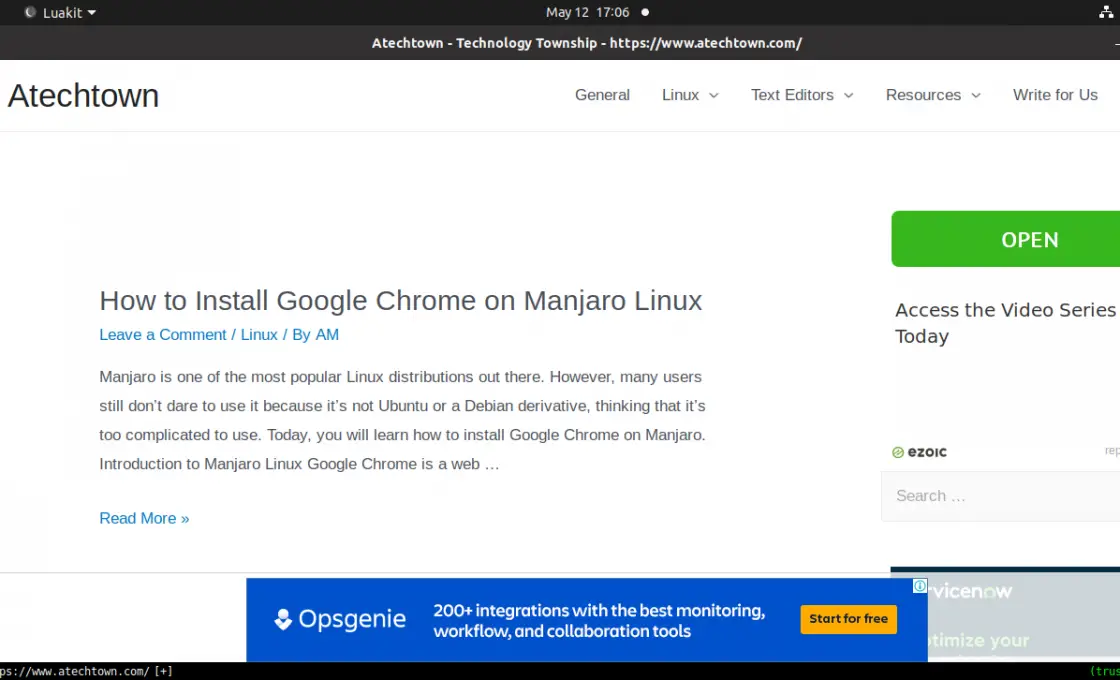The width and height of the screenshot is (1120, 680).
Task: Expand the Text Editors chevron
Action: coord(849,96)
